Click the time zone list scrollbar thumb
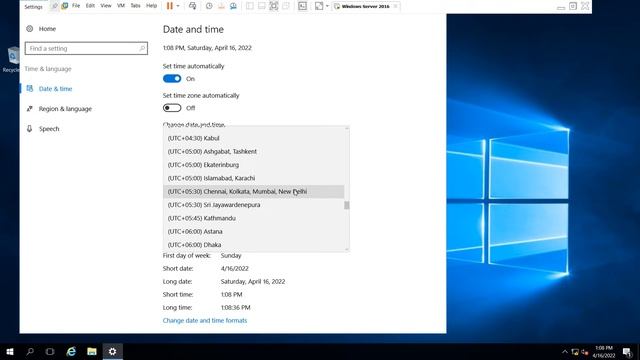Viewport: 640px width, 360px height. [x=347, y=205]
